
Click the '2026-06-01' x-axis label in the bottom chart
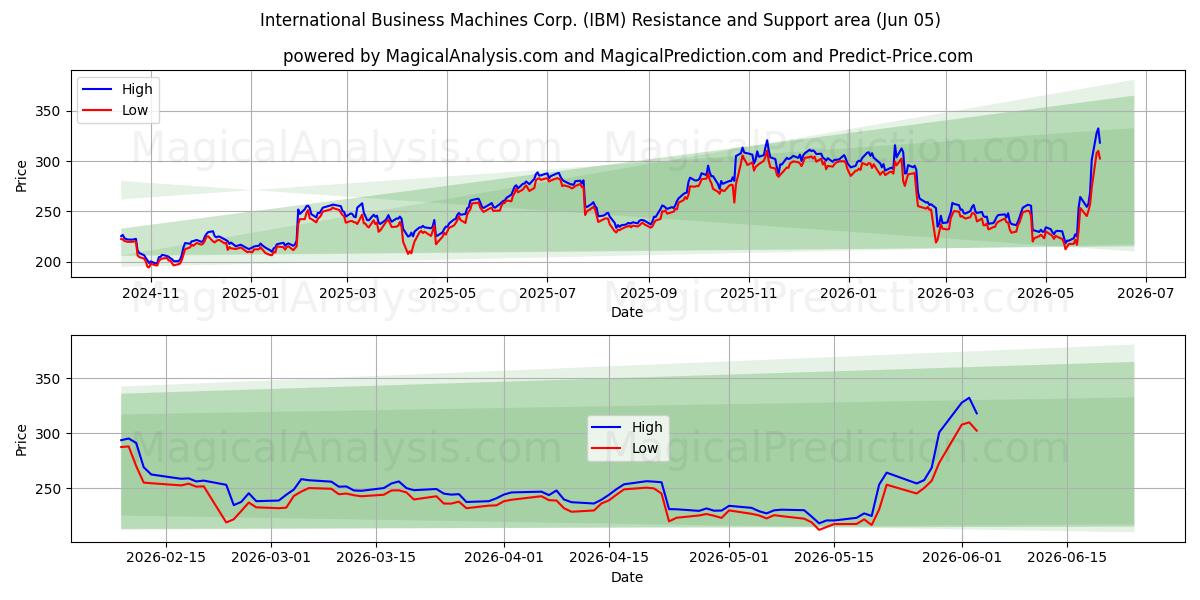coord(960,559)
